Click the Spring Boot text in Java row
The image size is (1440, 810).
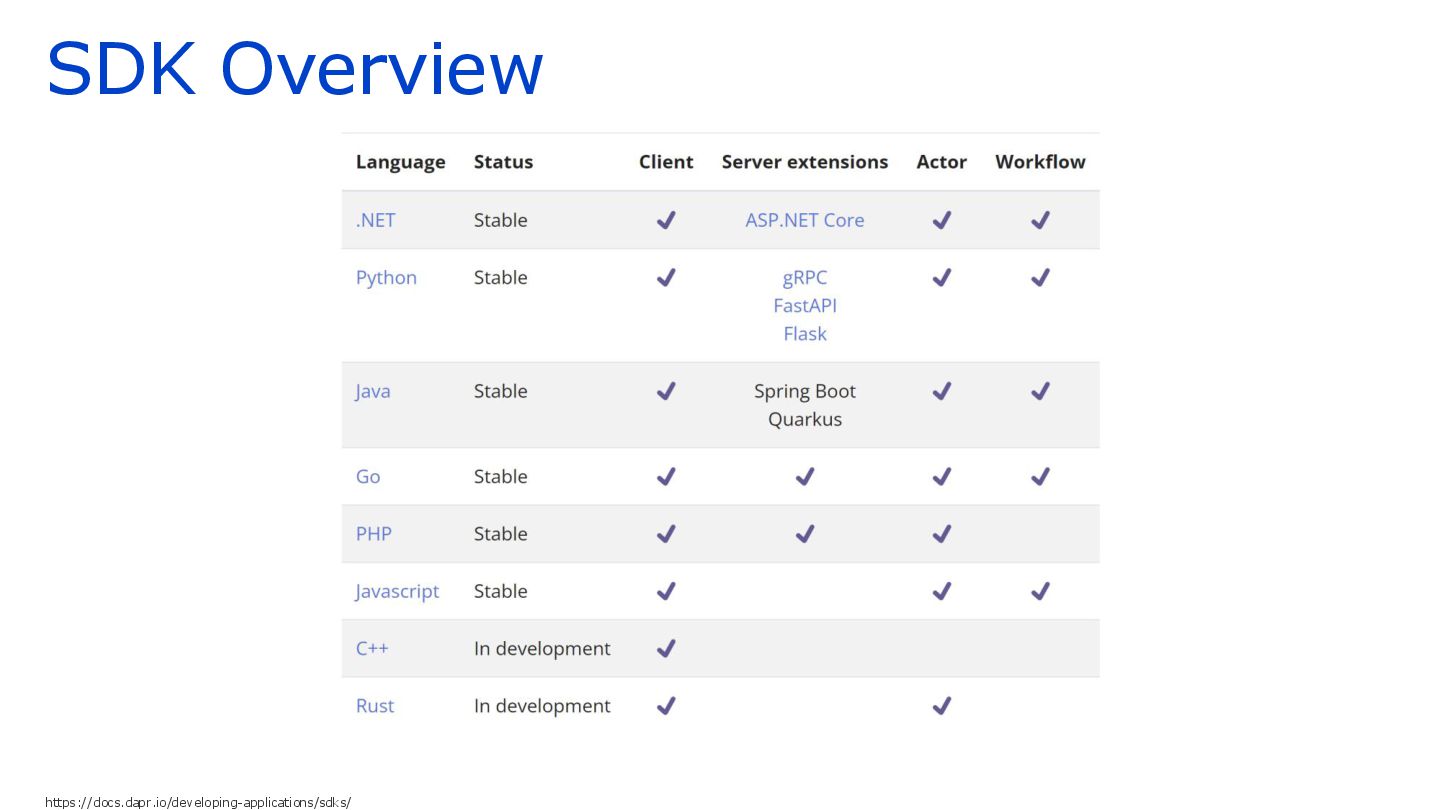(x=805, y=391)
